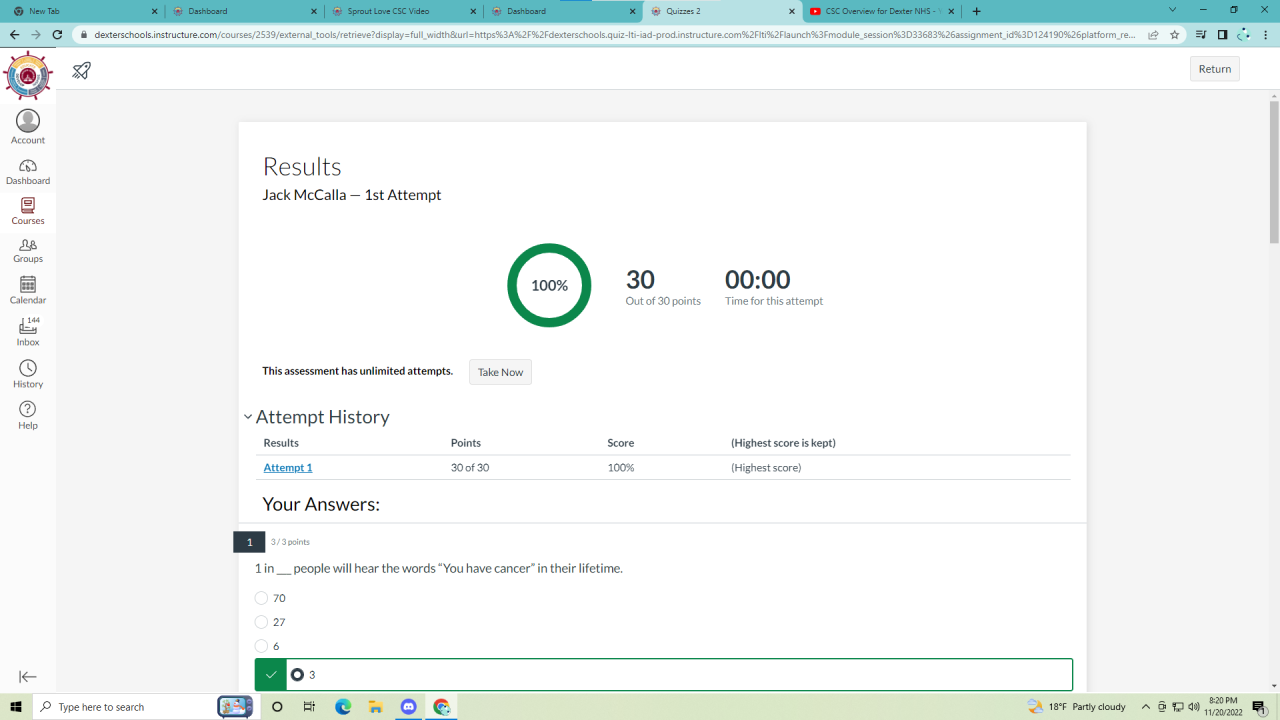This screenshot has height=720, width=1280.
Task: Click the clock showing 8:20 PM
Action: 1223,707
